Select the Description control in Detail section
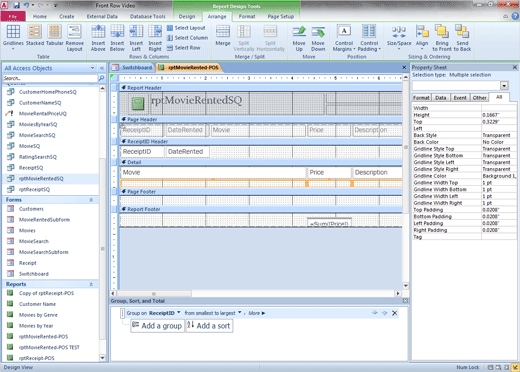 (377, 173)
